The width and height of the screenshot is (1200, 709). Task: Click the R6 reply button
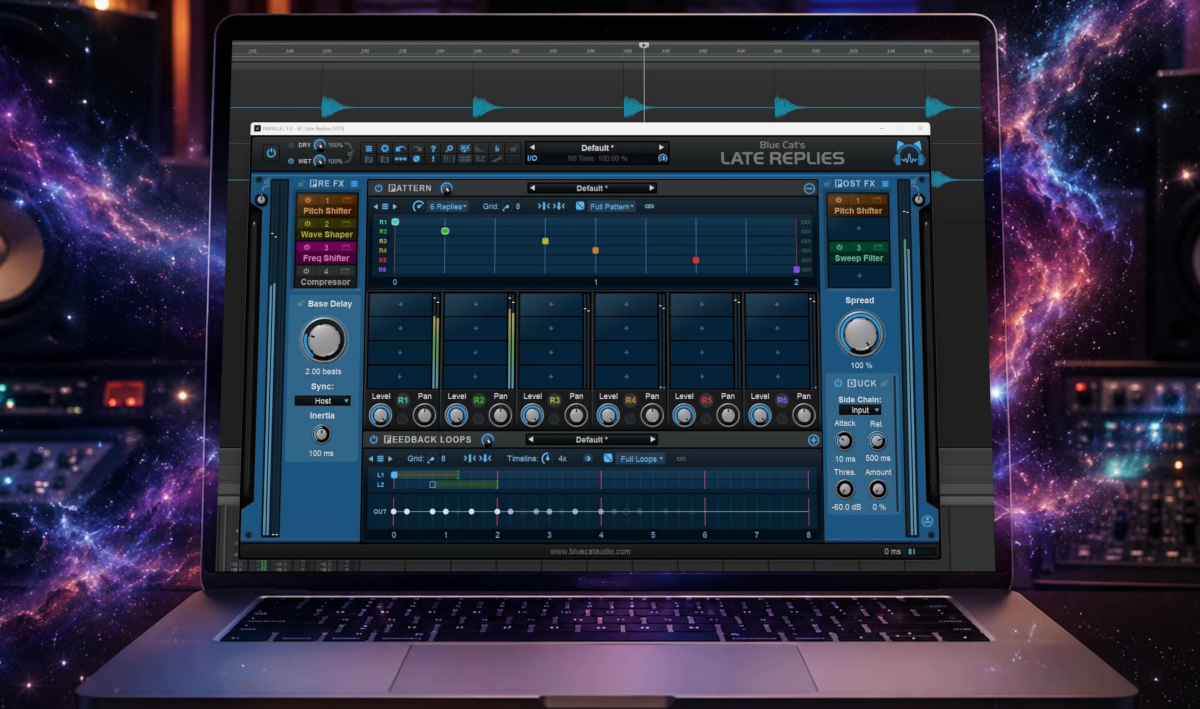pyautogui.click(x=782, y=399)
